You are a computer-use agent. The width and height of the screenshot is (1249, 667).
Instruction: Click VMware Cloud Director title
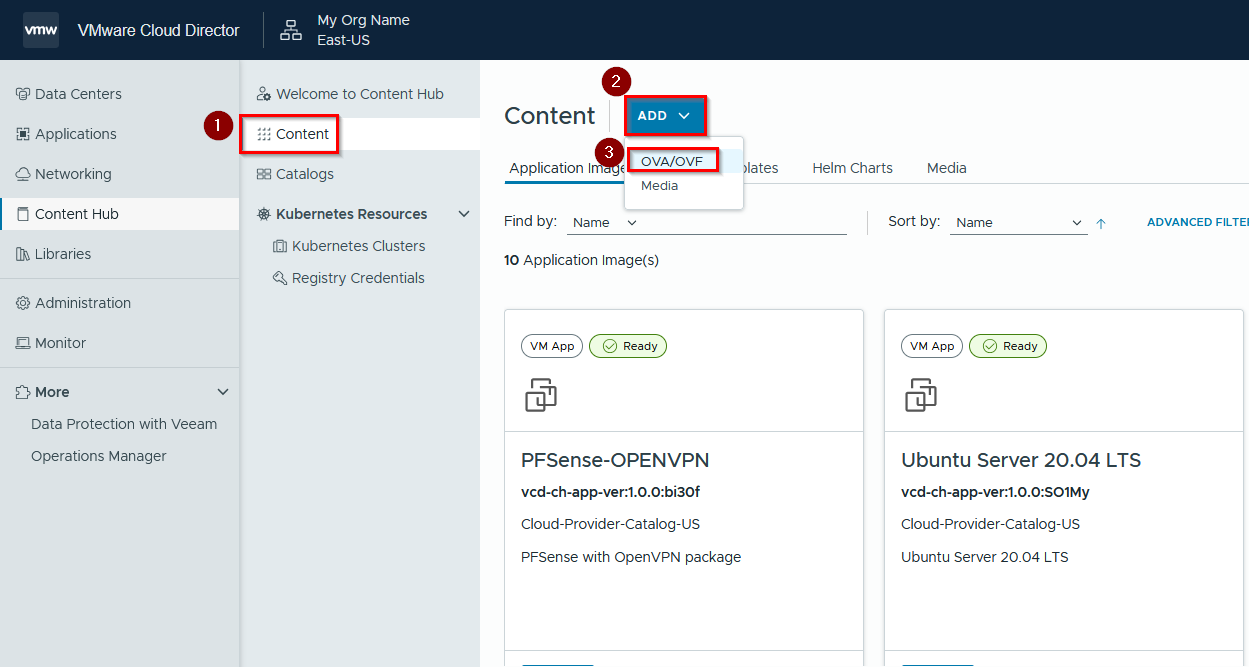(158, 30)
